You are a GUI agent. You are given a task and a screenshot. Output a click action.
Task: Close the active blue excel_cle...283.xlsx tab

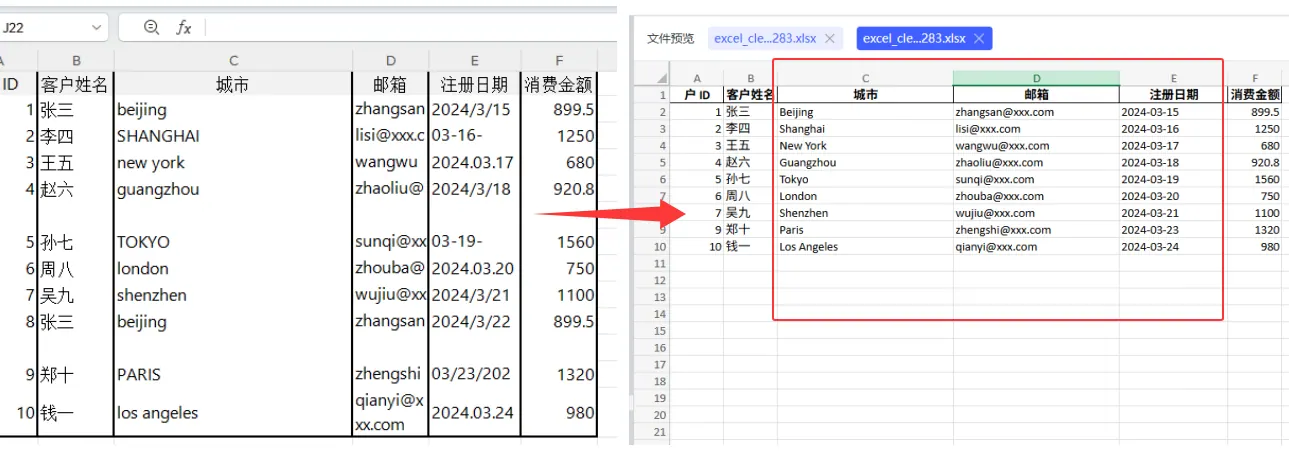979,38
